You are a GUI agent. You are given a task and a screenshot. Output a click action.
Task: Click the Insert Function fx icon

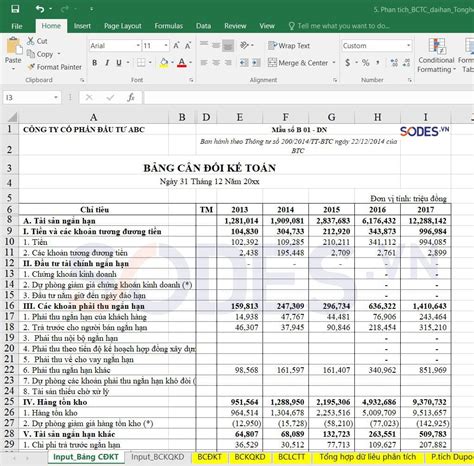pos(131,98)
